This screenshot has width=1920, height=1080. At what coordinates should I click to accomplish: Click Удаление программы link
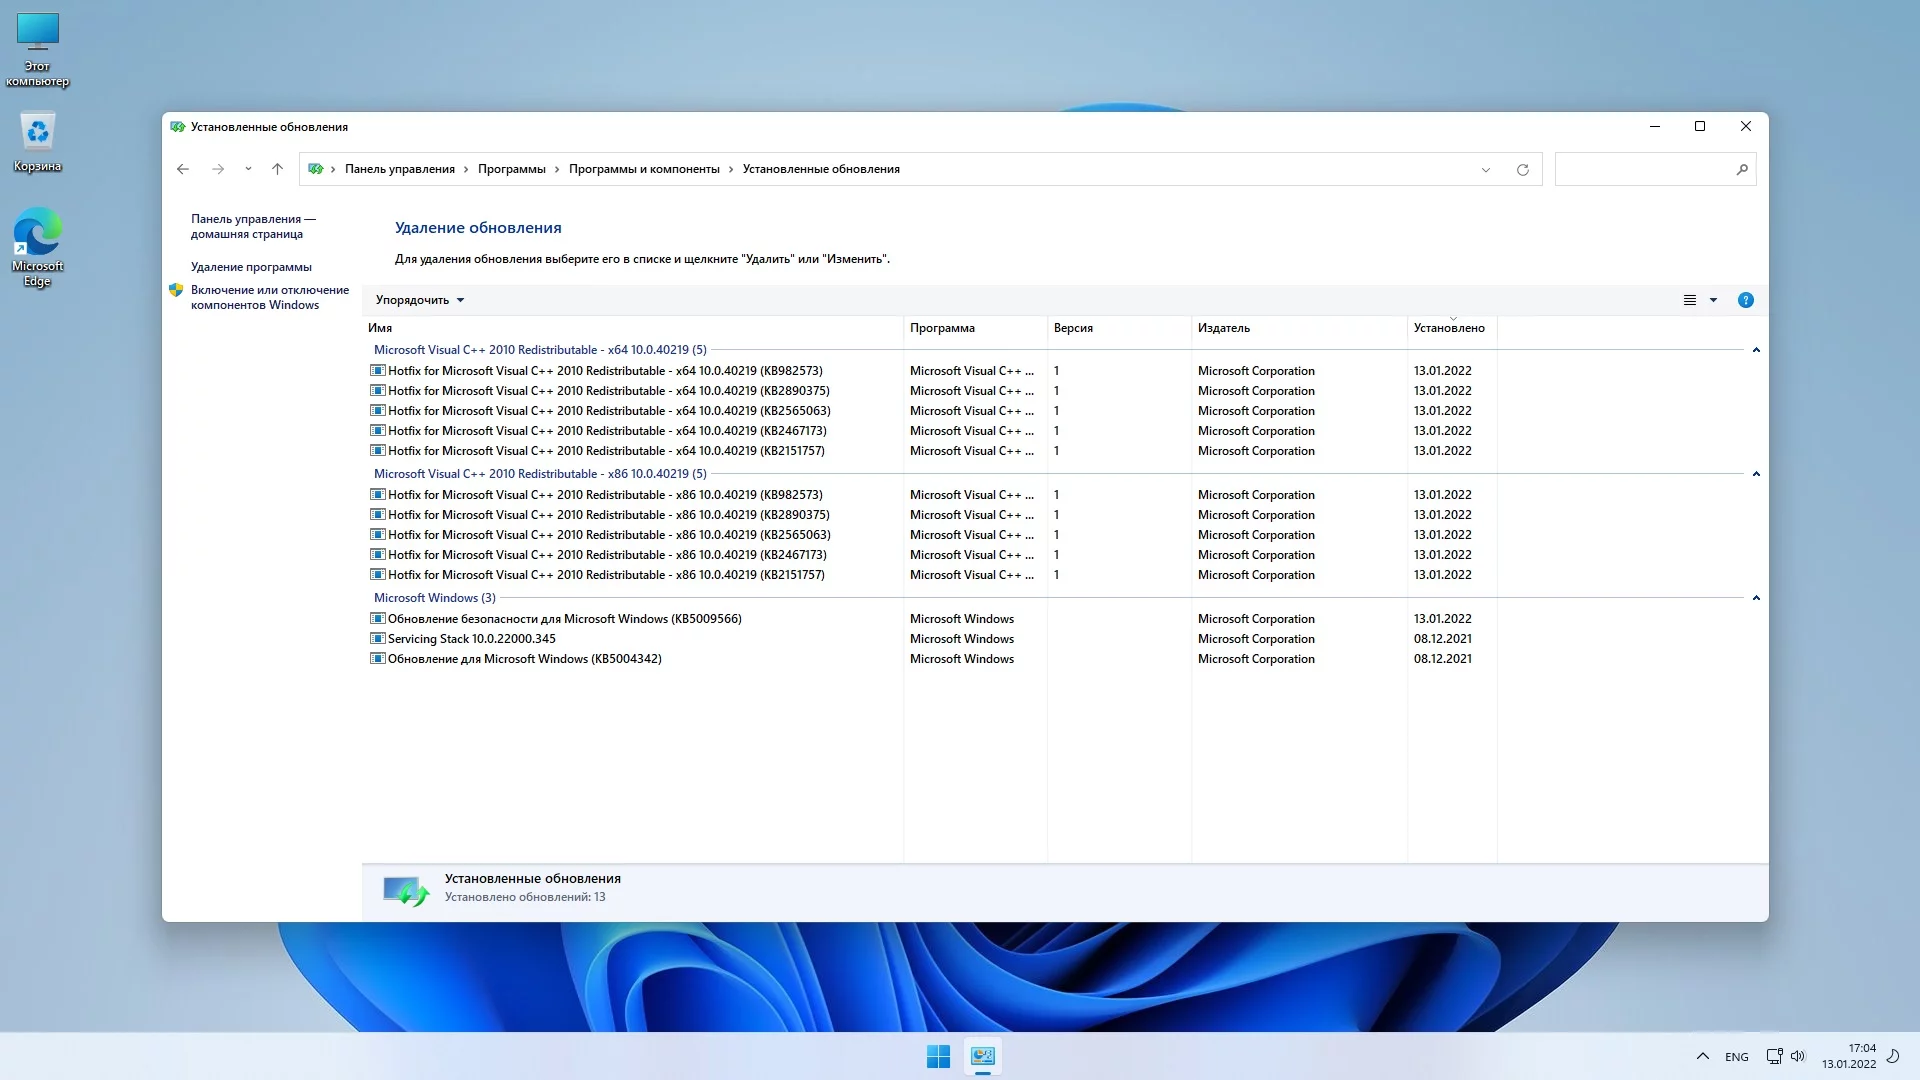point(252,266)
